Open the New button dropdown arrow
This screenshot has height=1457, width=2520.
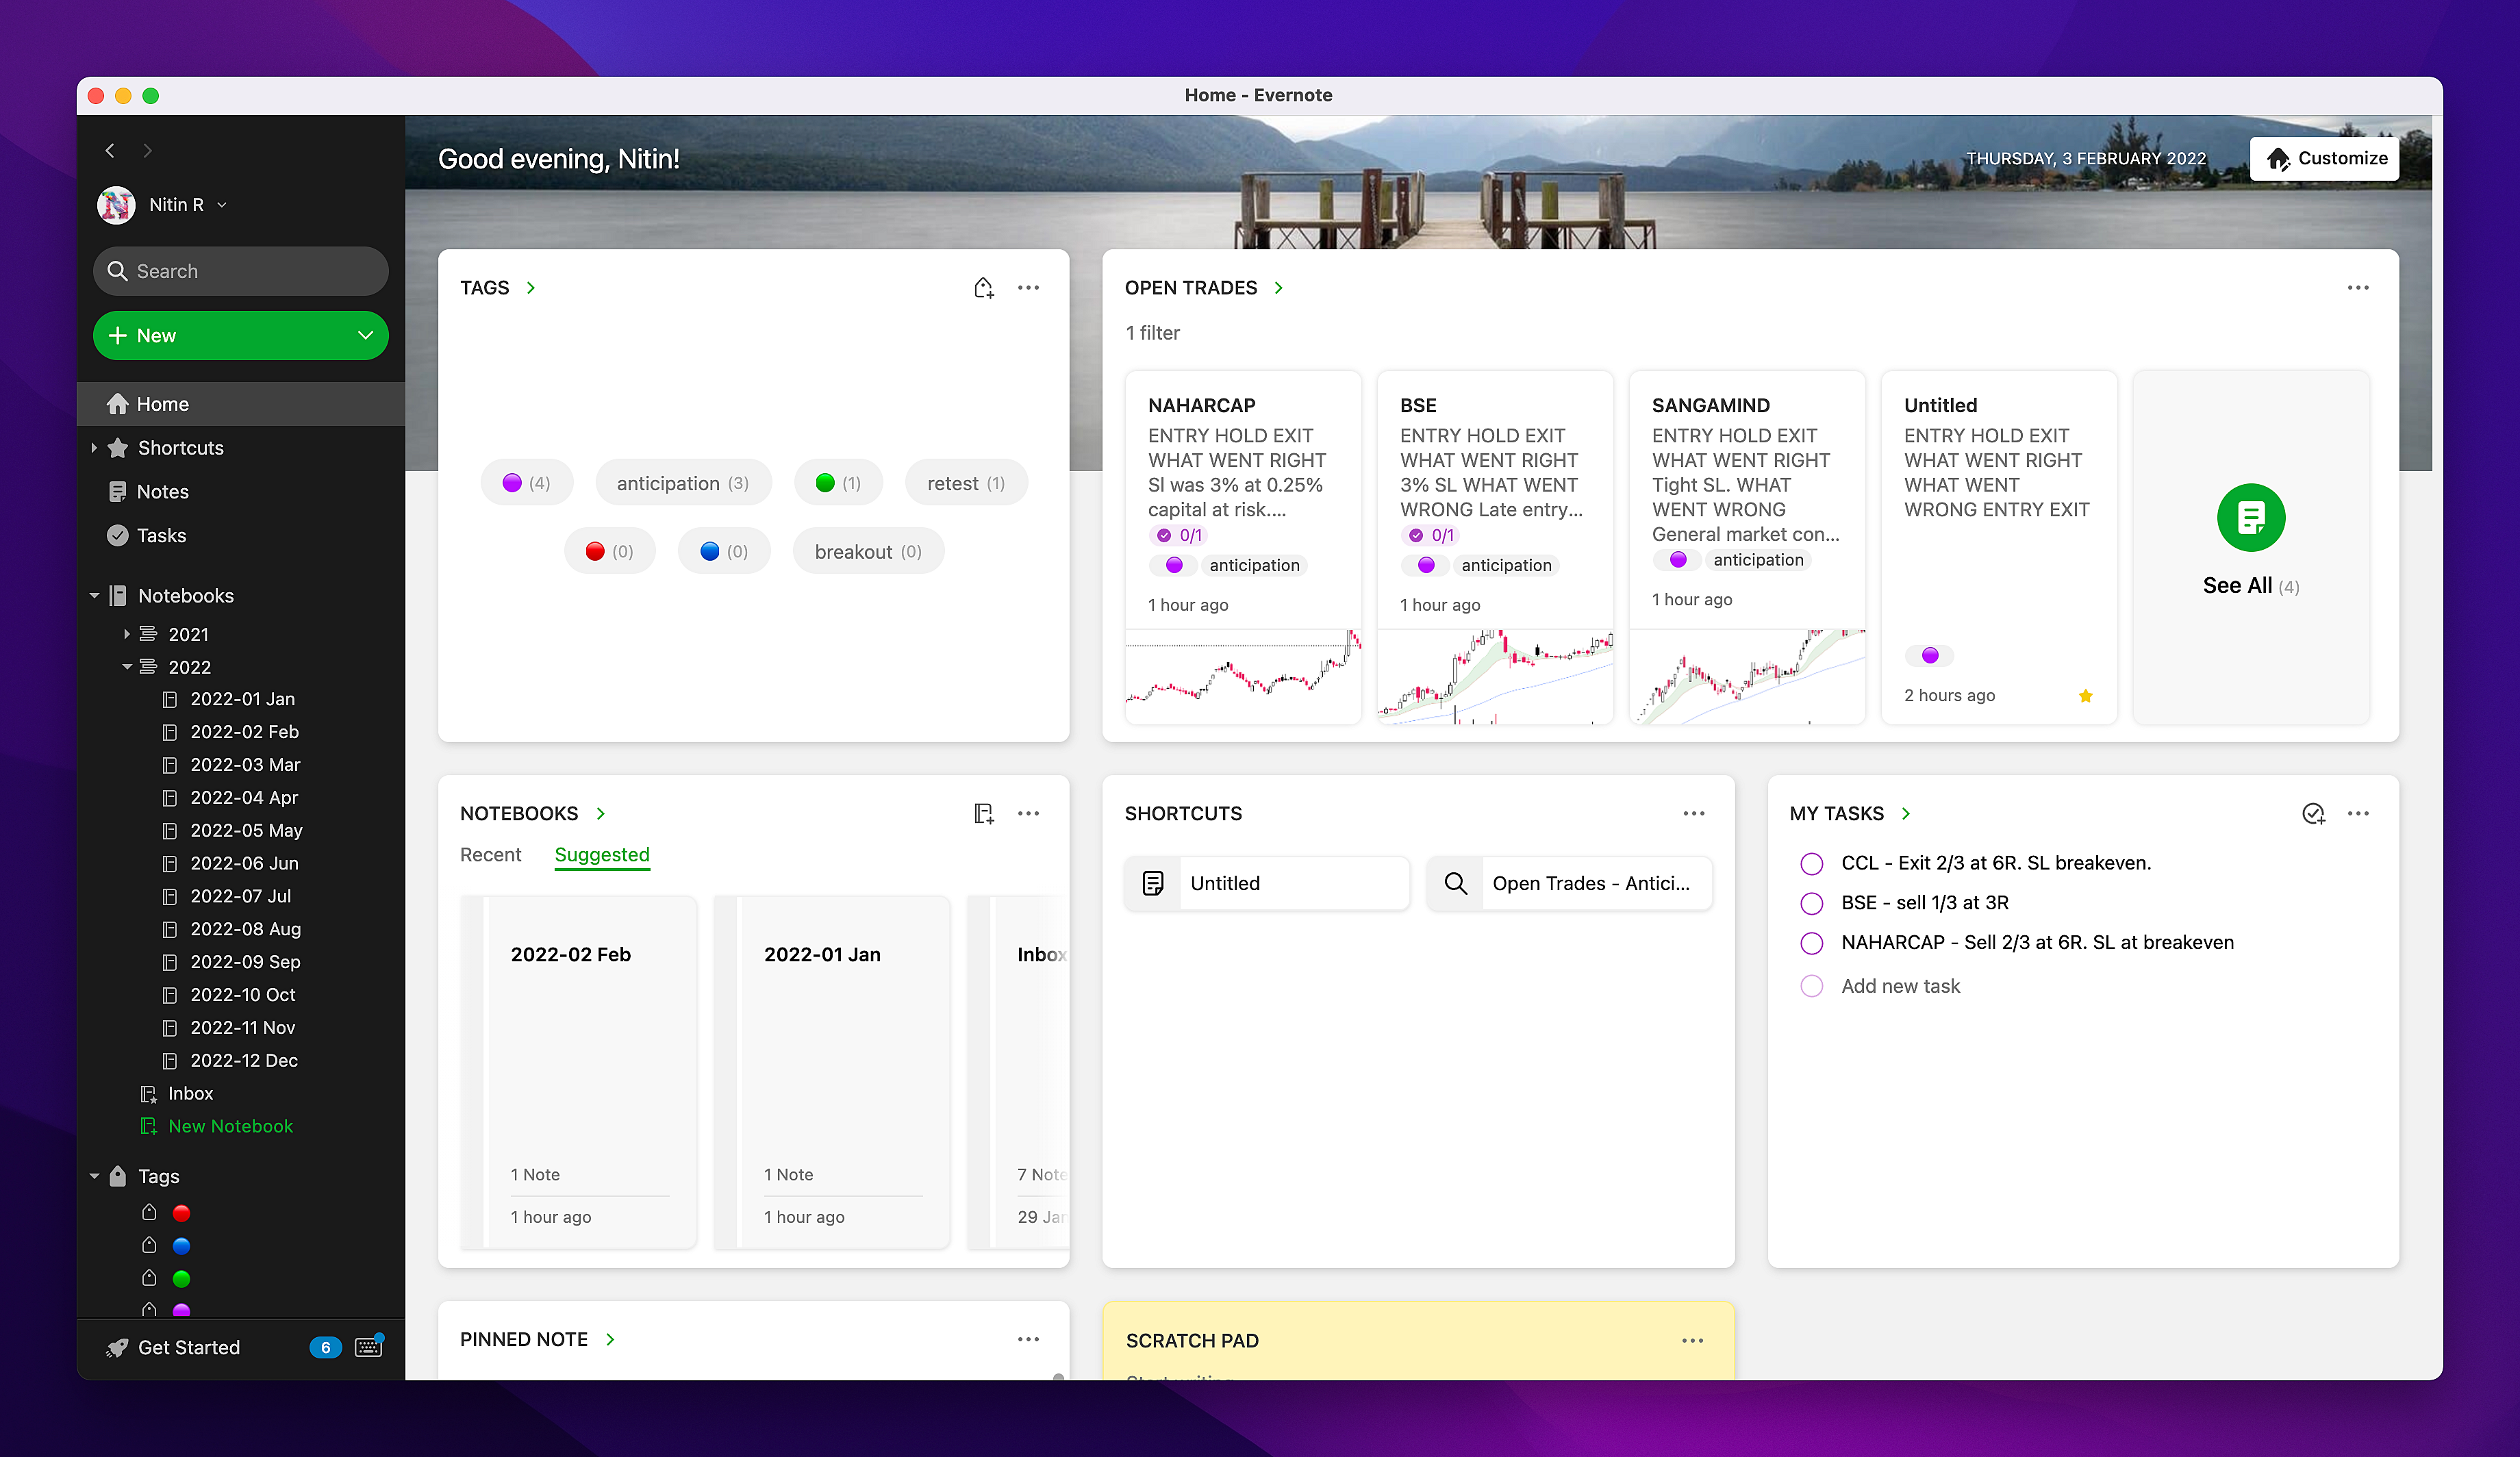tap(365, 336)
